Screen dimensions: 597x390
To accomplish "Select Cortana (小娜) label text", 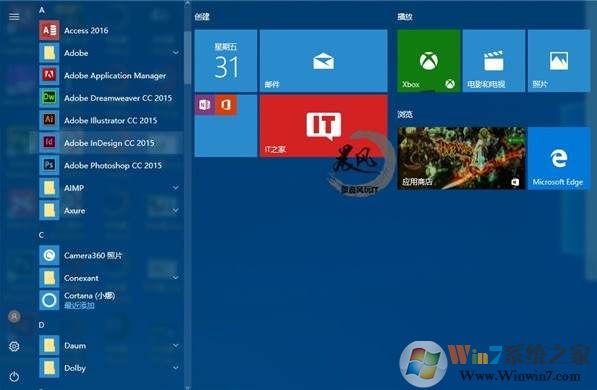I will [x=89, y=296].
